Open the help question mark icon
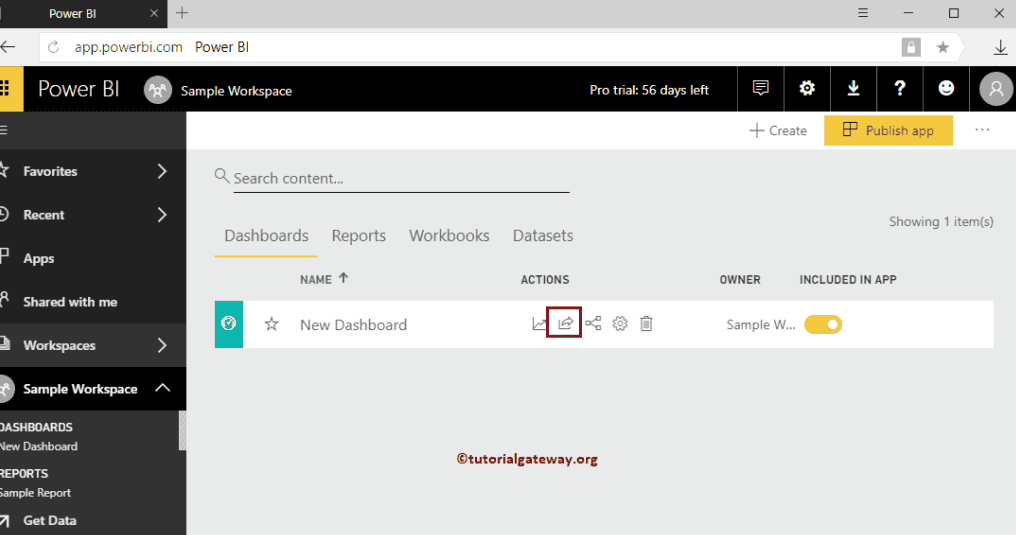1016x535 pixels. pyautogui.click(x=899, y=88)
